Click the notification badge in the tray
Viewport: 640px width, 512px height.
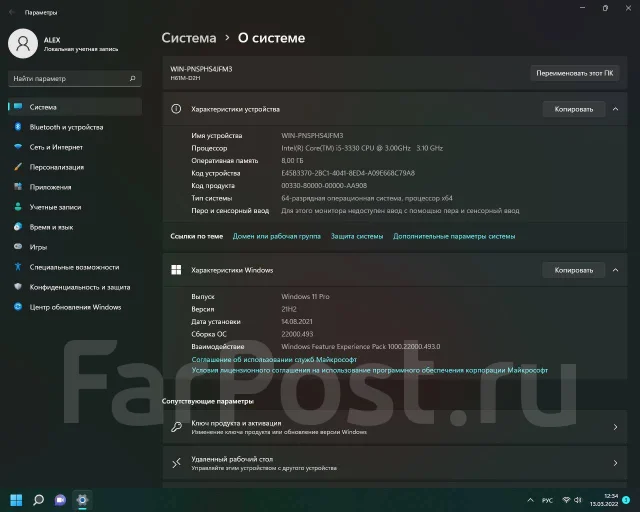[626, 500]
